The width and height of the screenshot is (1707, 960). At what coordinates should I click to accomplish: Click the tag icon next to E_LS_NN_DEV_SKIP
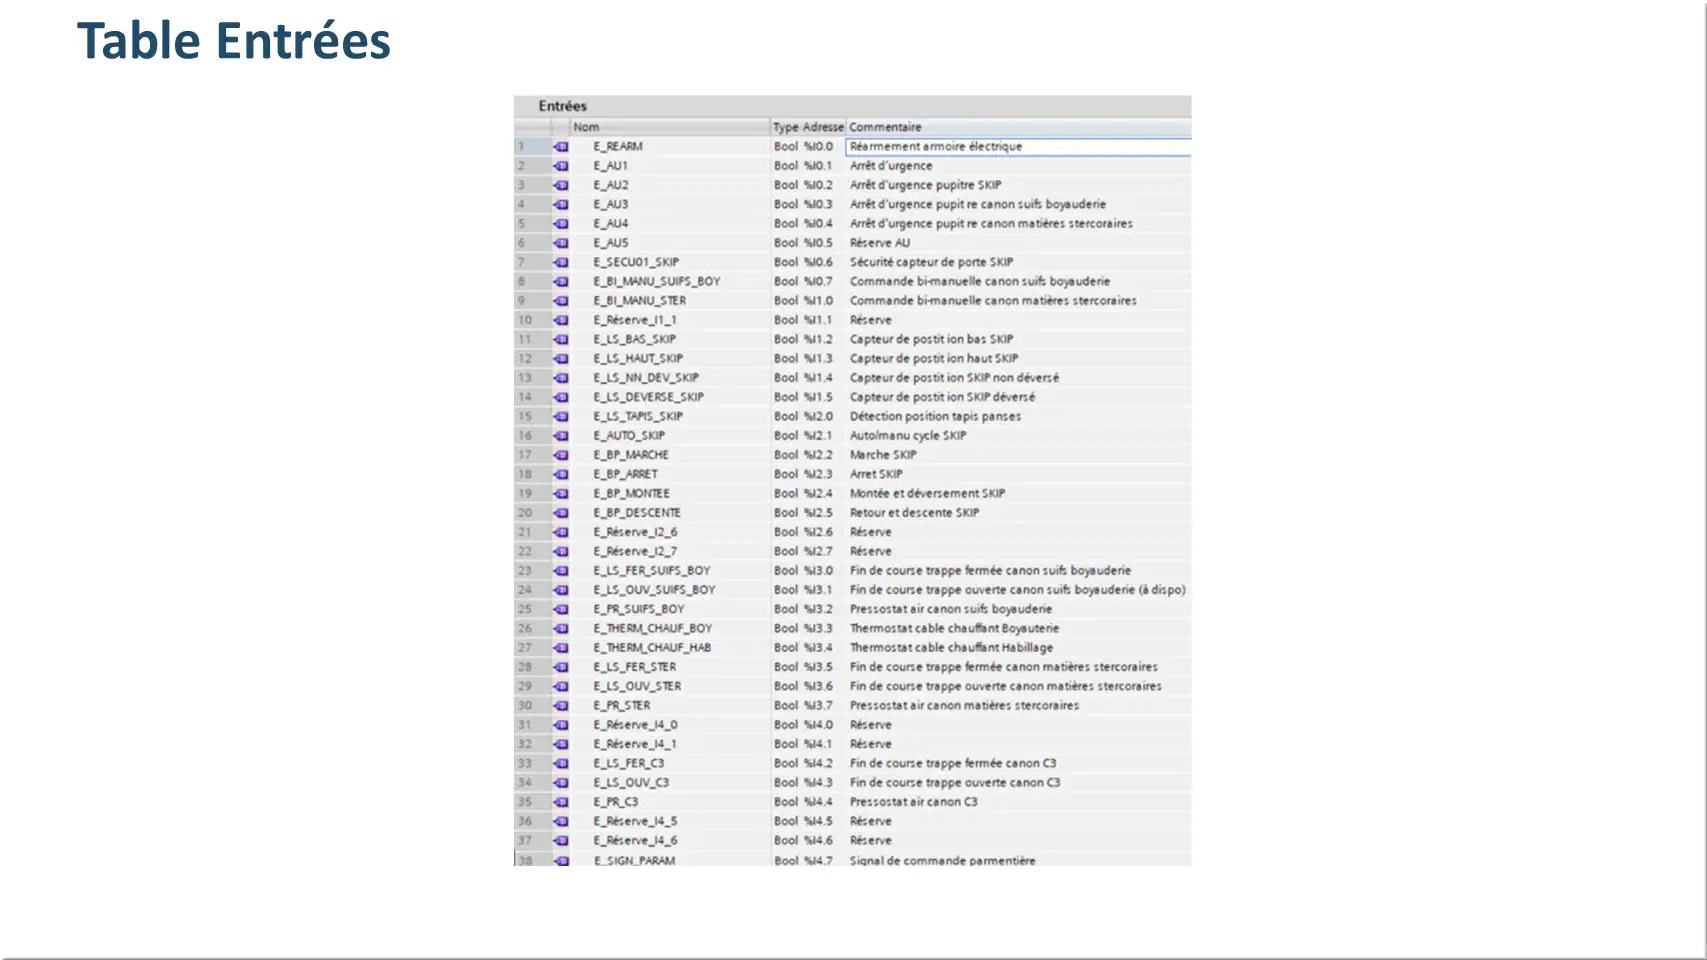coord(561,378)
